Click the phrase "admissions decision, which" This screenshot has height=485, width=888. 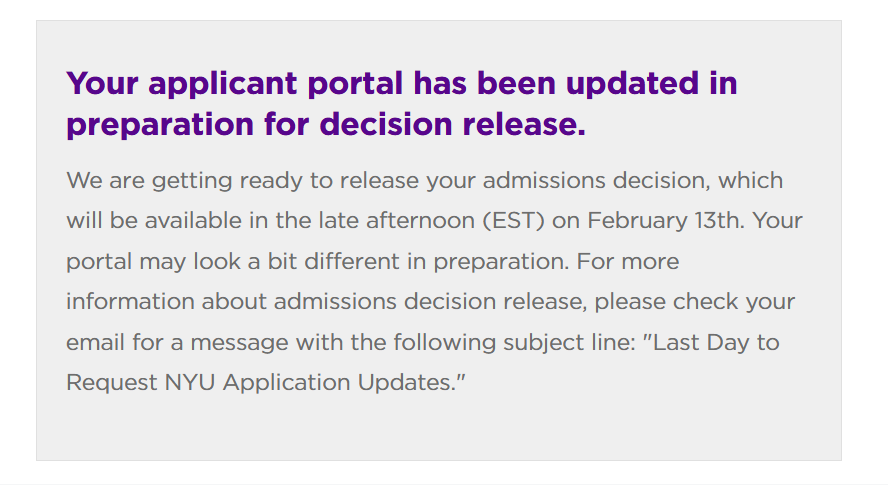(x=633, y=181)
